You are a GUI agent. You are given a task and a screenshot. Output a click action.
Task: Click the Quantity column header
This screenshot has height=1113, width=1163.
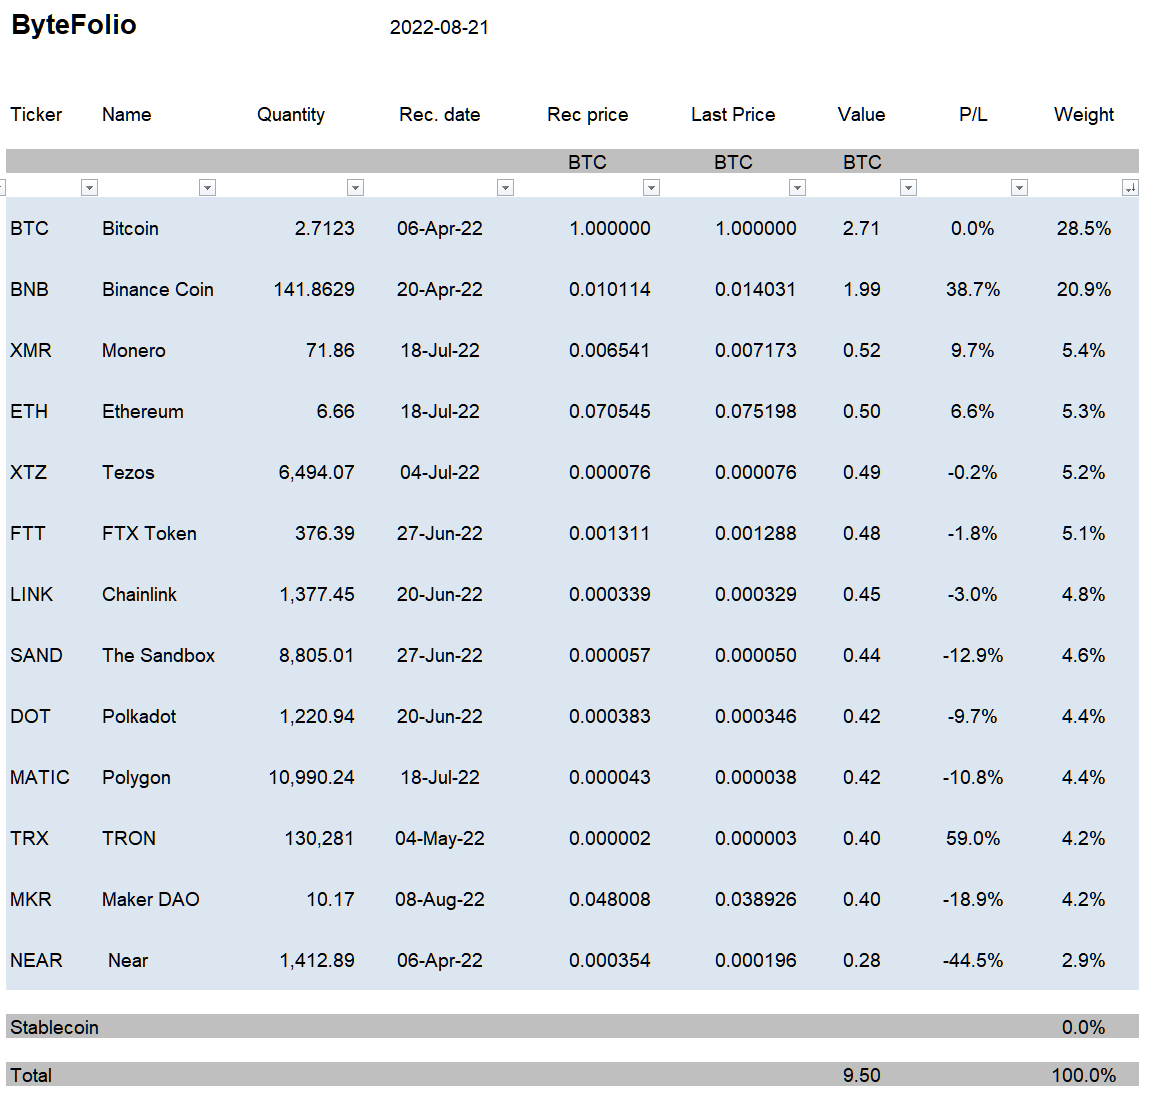click(x=291, y=115)
